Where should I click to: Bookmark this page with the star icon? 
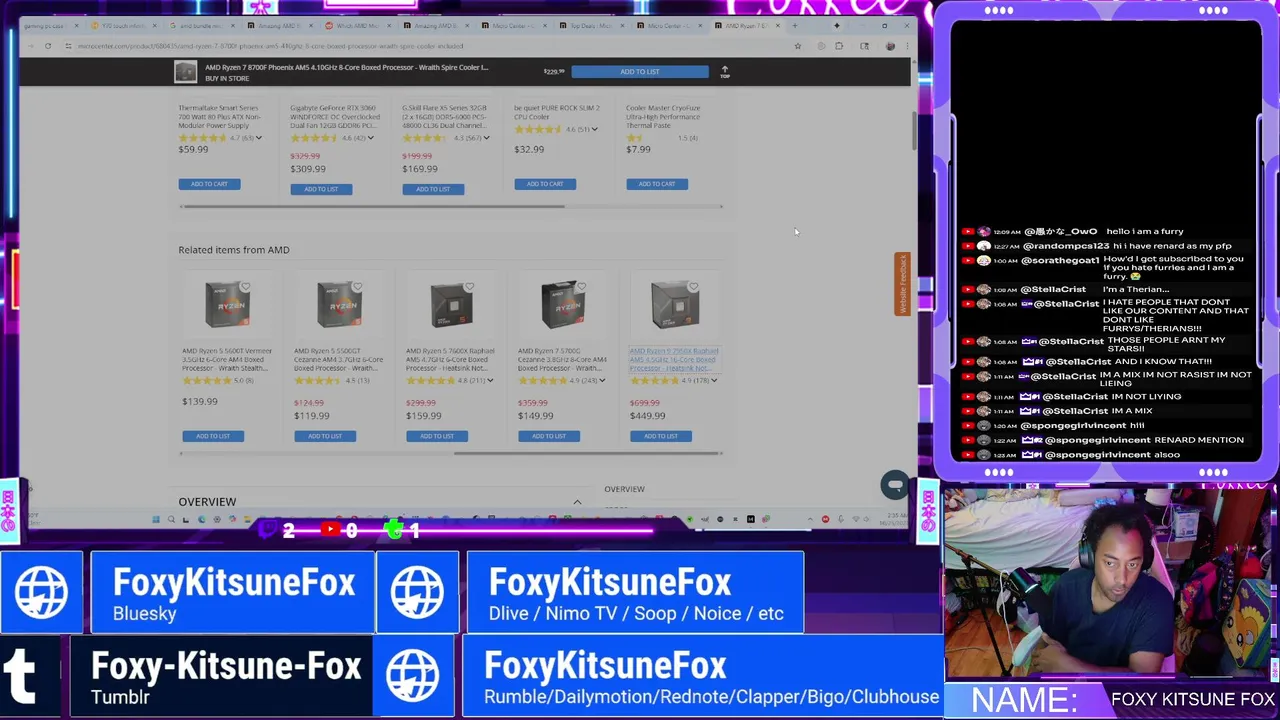click(x=797, y=46)
